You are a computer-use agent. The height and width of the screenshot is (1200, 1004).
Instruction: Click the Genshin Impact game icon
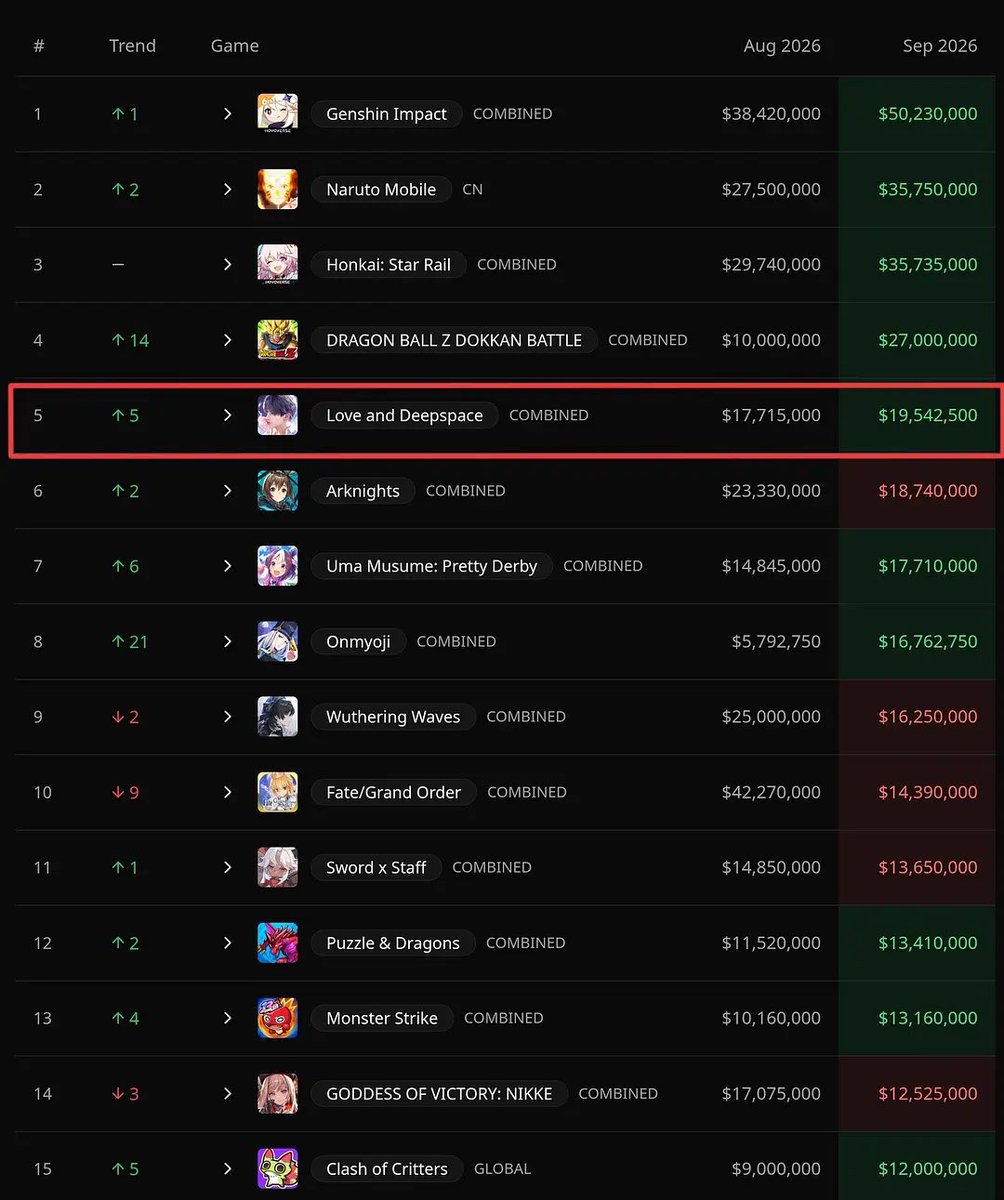point(277,114)
